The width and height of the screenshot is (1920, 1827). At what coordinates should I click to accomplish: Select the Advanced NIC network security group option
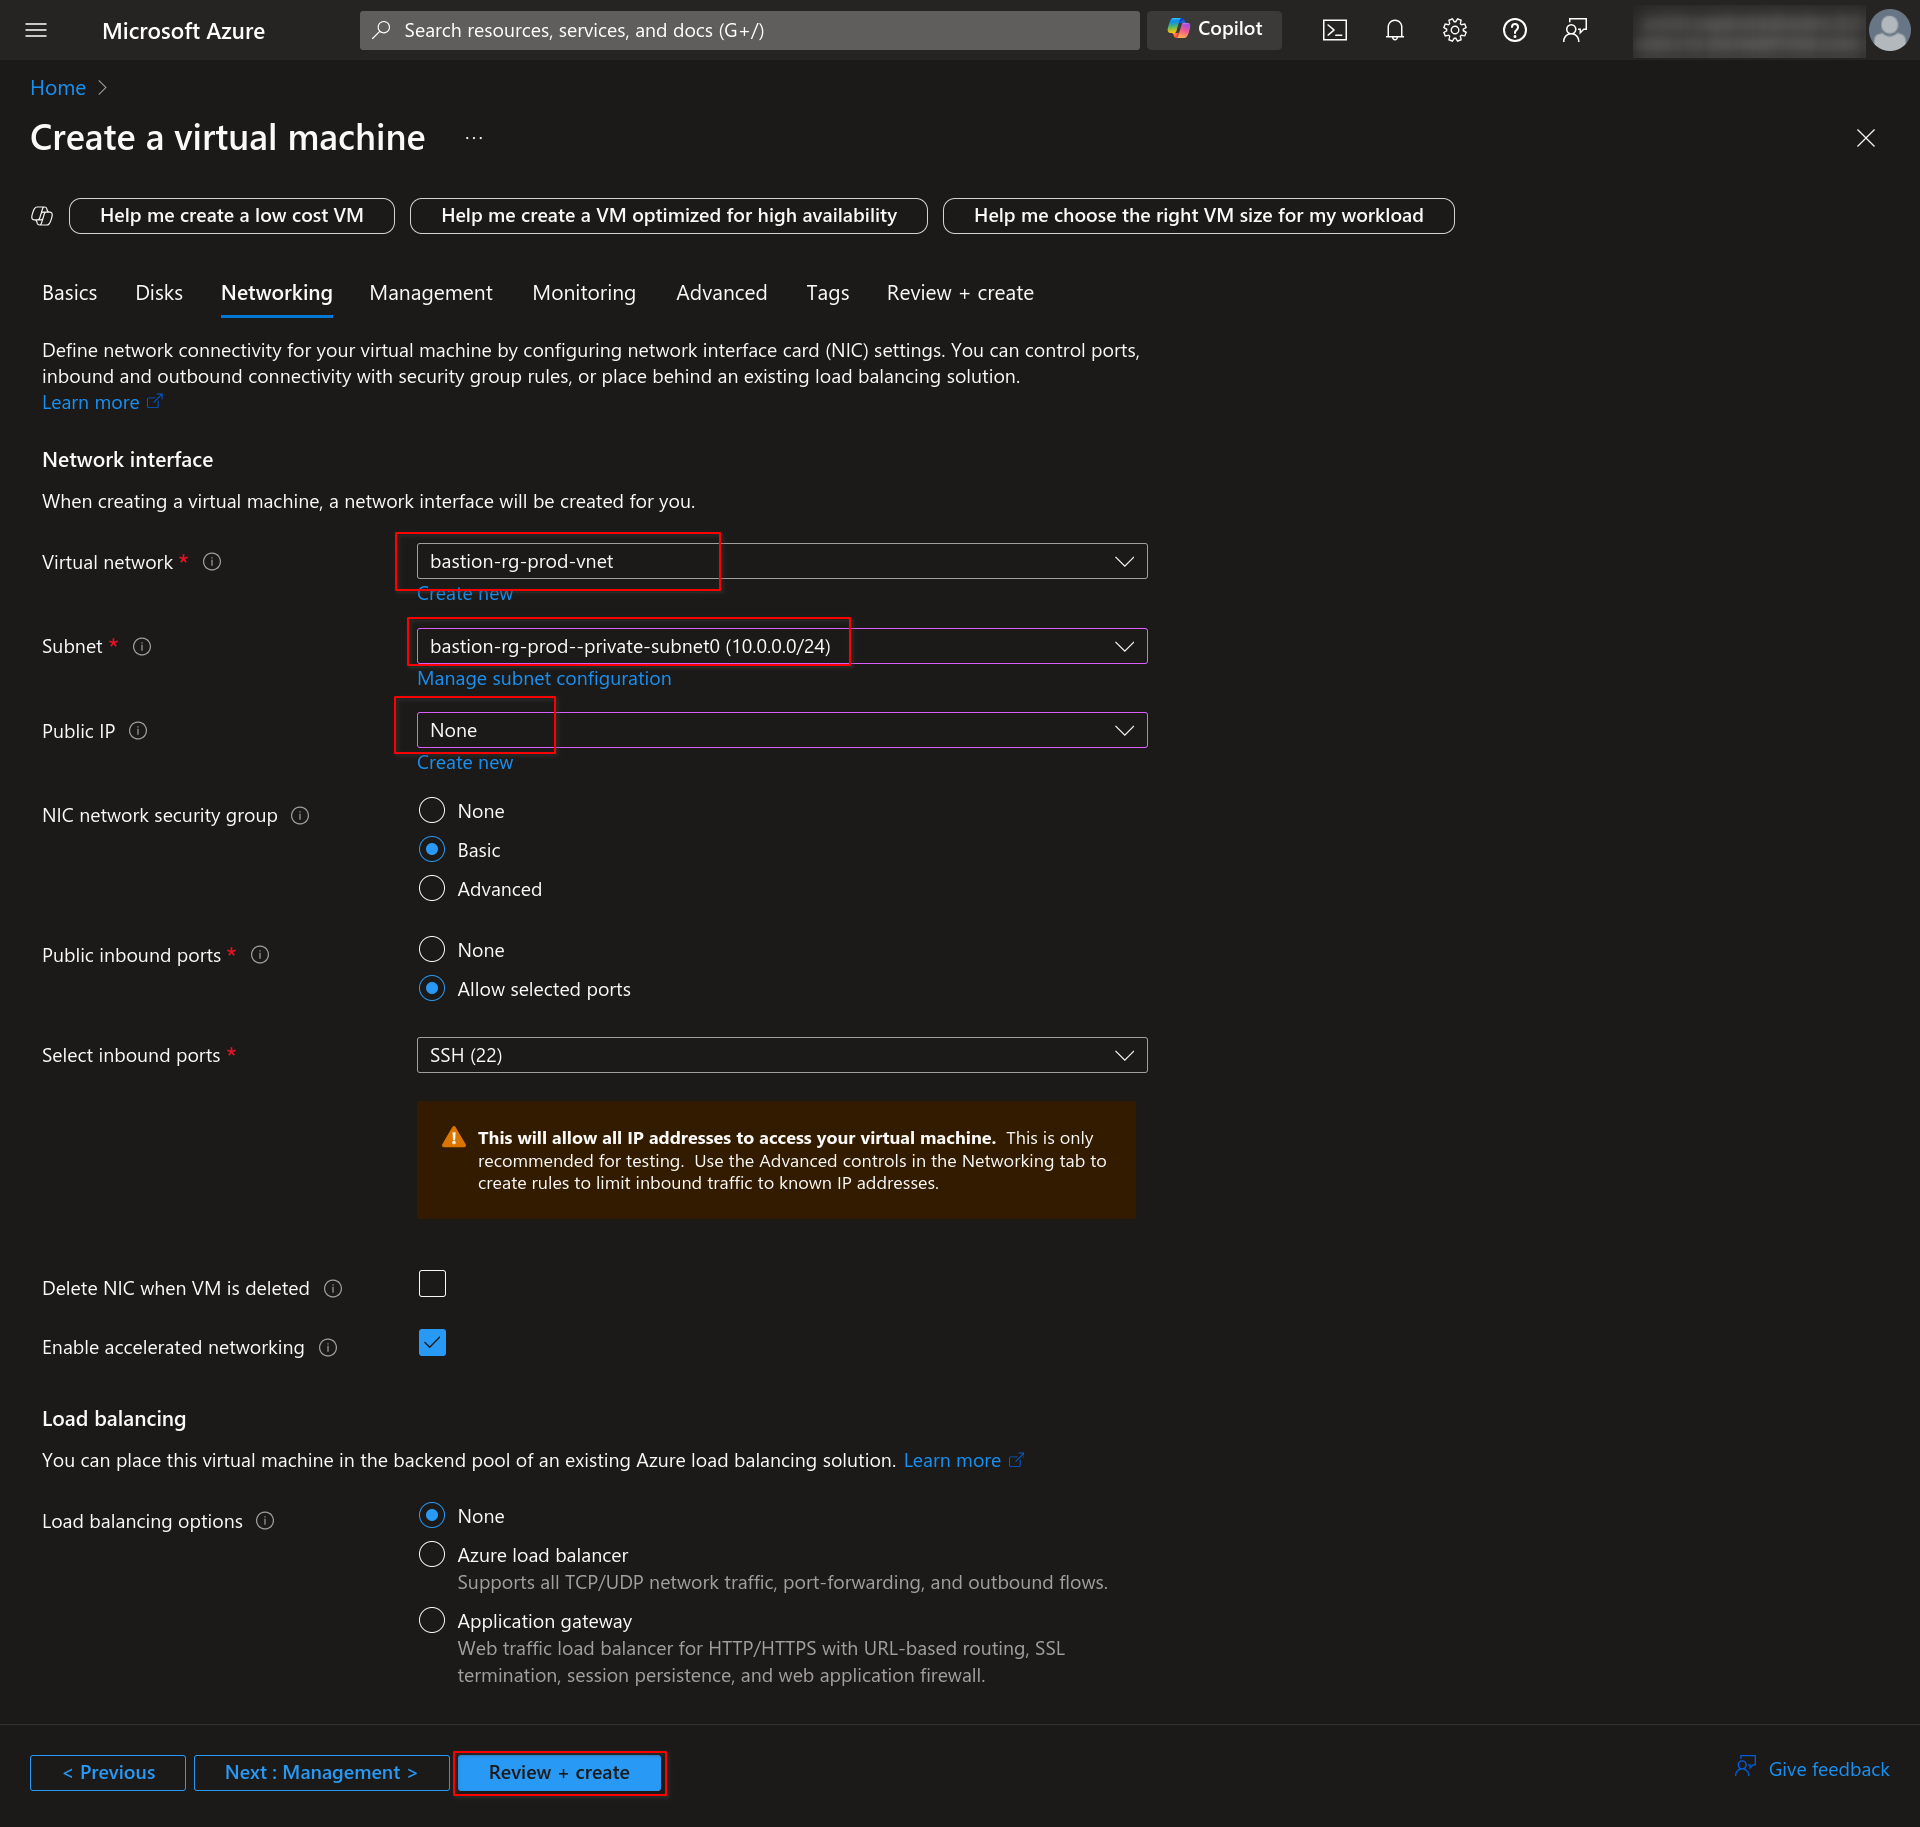[431, 888]
